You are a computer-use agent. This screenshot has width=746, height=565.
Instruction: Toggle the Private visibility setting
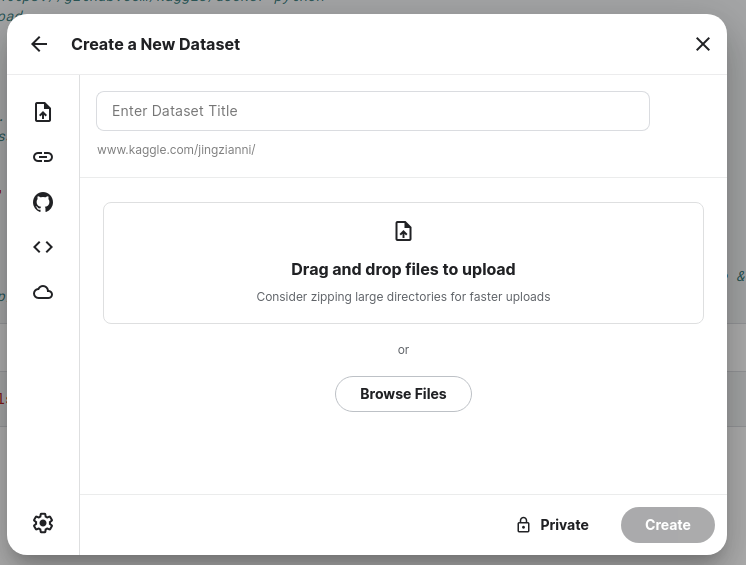[x=553, y=525]
